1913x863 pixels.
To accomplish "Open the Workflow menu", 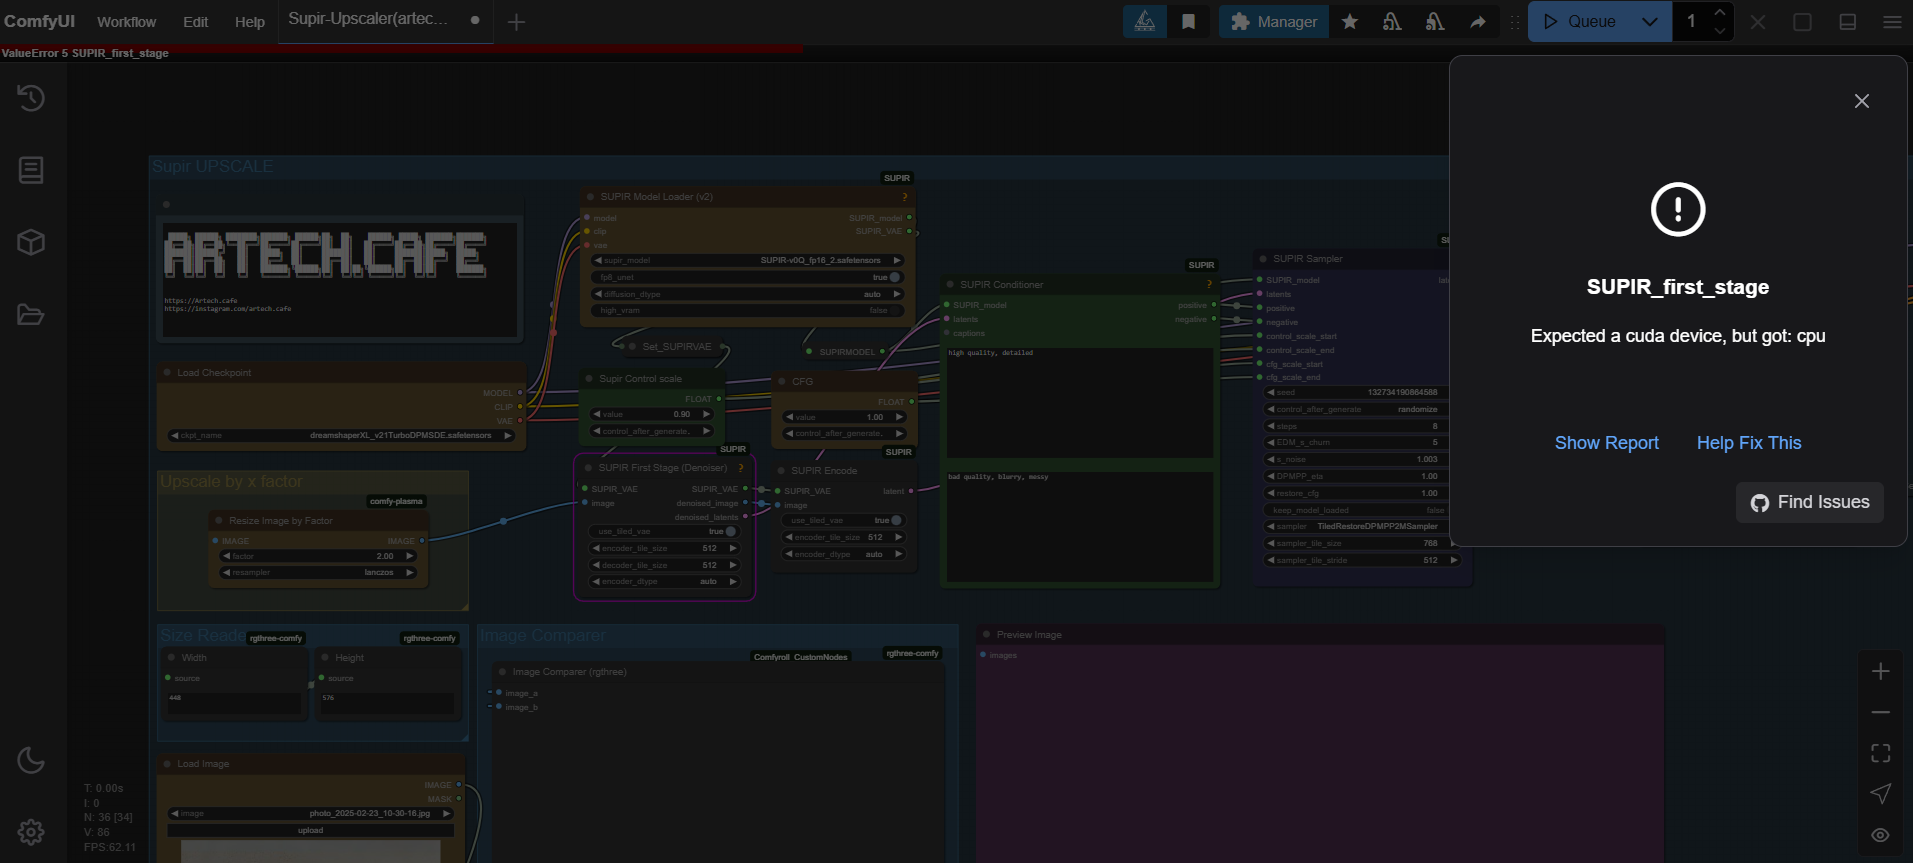I will (126, 22).
